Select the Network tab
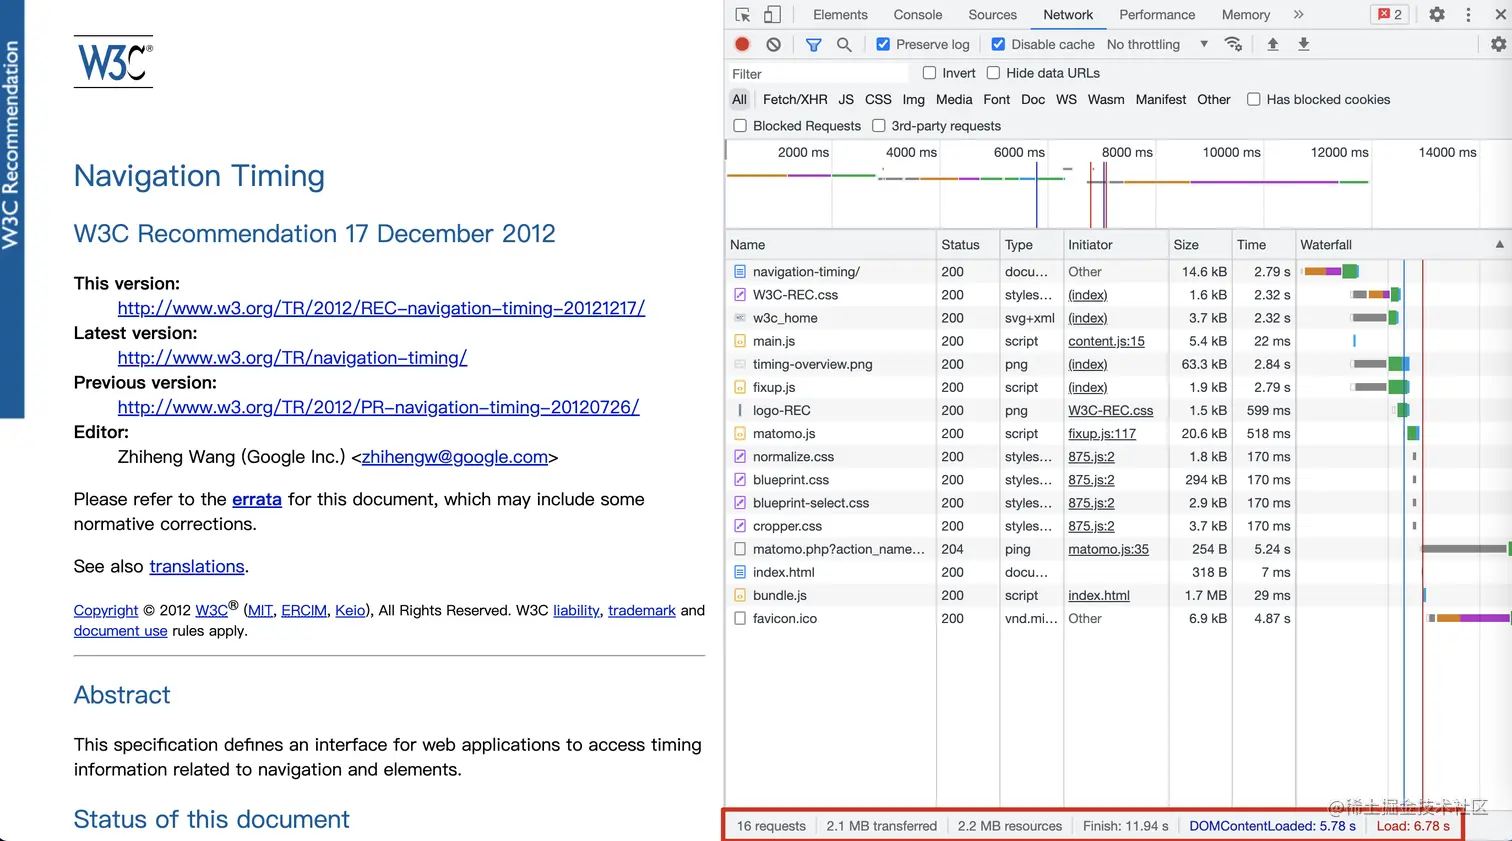 pyautogui.click(x=1068, y=15)
